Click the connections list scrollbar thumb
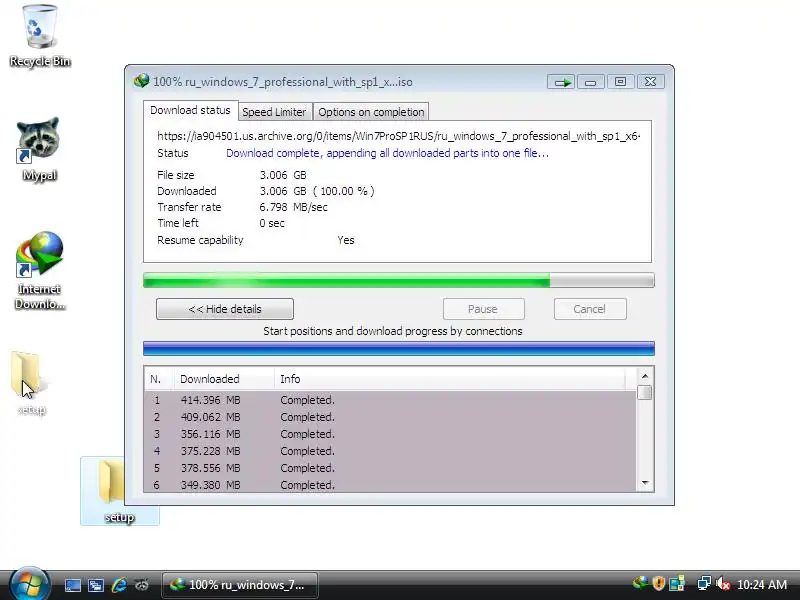The height and width of the screenshot is (600, 800). [645, 392]
